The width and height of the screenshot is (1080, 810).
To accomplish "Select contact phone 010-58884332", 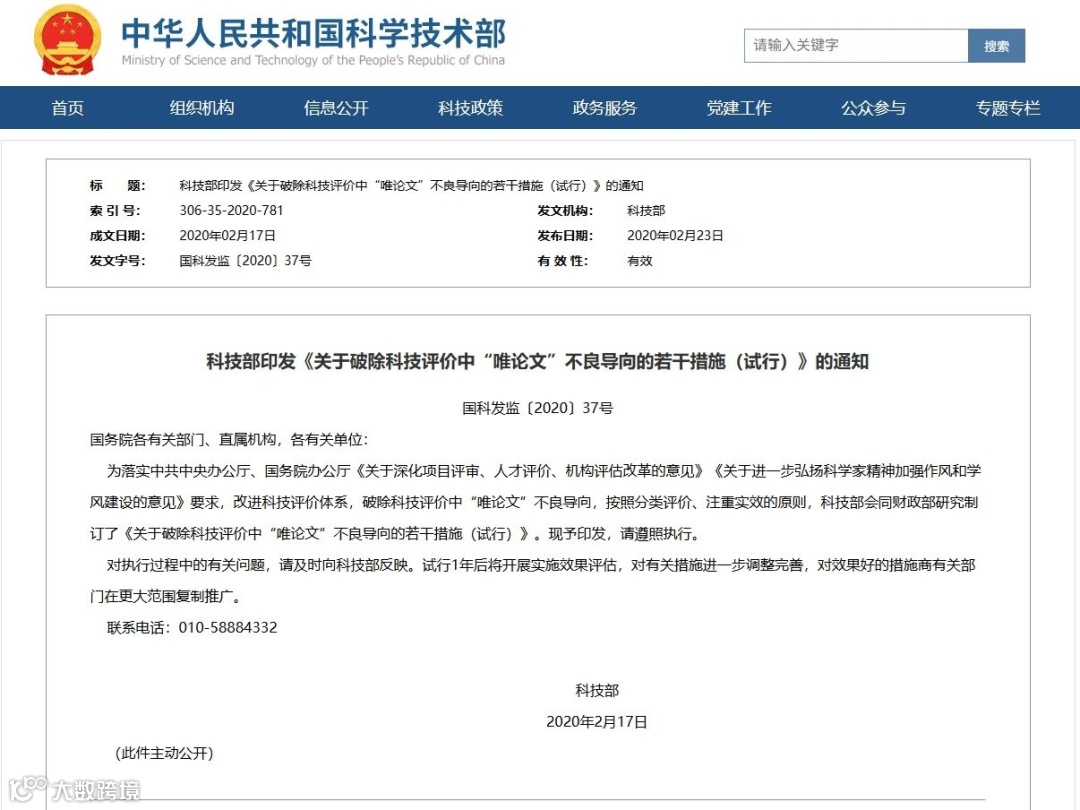I will pyautogui.click(x=228, y=627).
